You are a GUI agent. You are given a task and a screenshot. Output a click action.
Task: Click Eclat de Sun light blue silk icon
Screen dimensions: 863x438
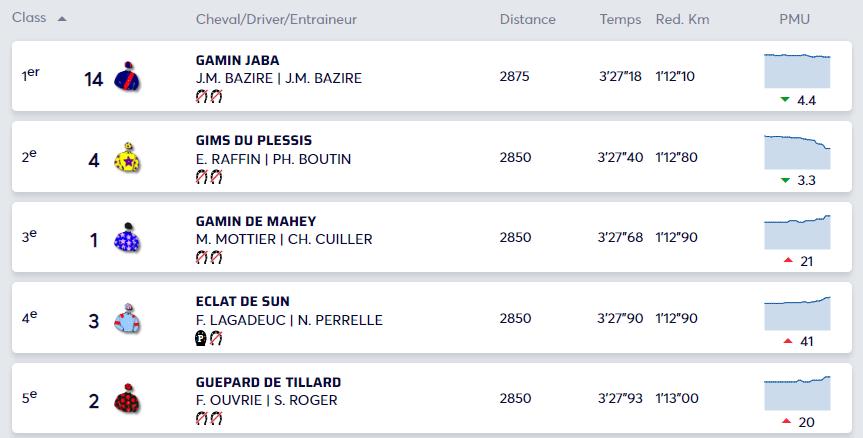(x=127, y=319)
